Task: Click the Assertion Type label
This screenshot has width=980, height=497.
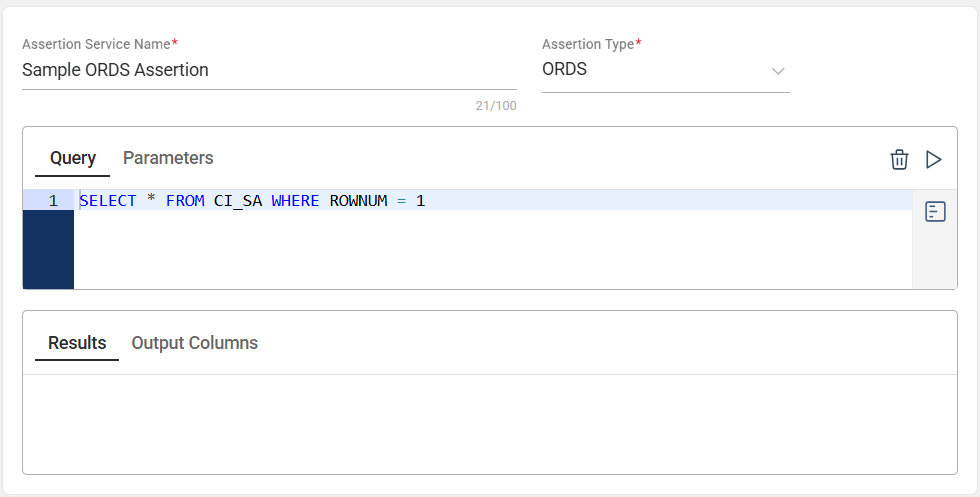Action: (x=588, y=44)
